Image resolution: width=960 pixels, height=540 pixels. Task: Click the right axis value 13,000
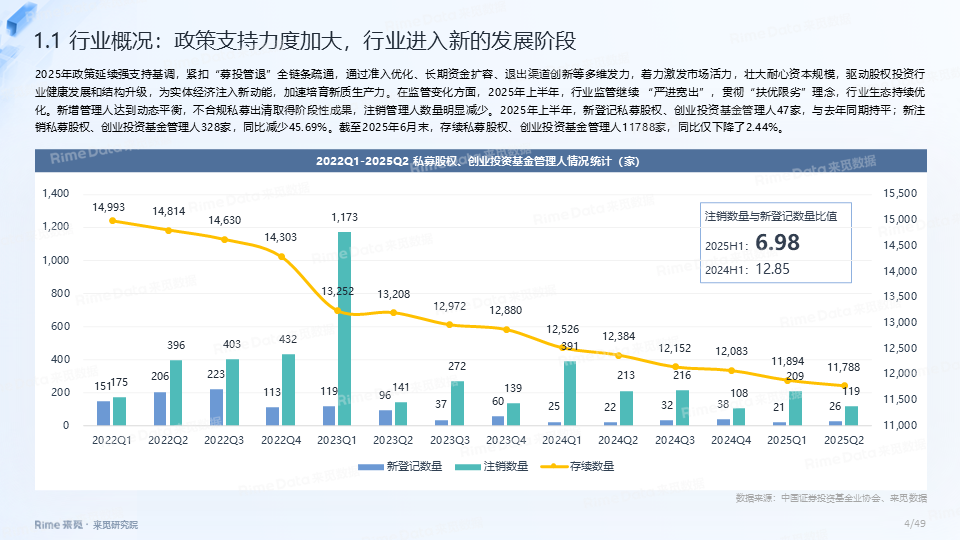pos(900,322)
